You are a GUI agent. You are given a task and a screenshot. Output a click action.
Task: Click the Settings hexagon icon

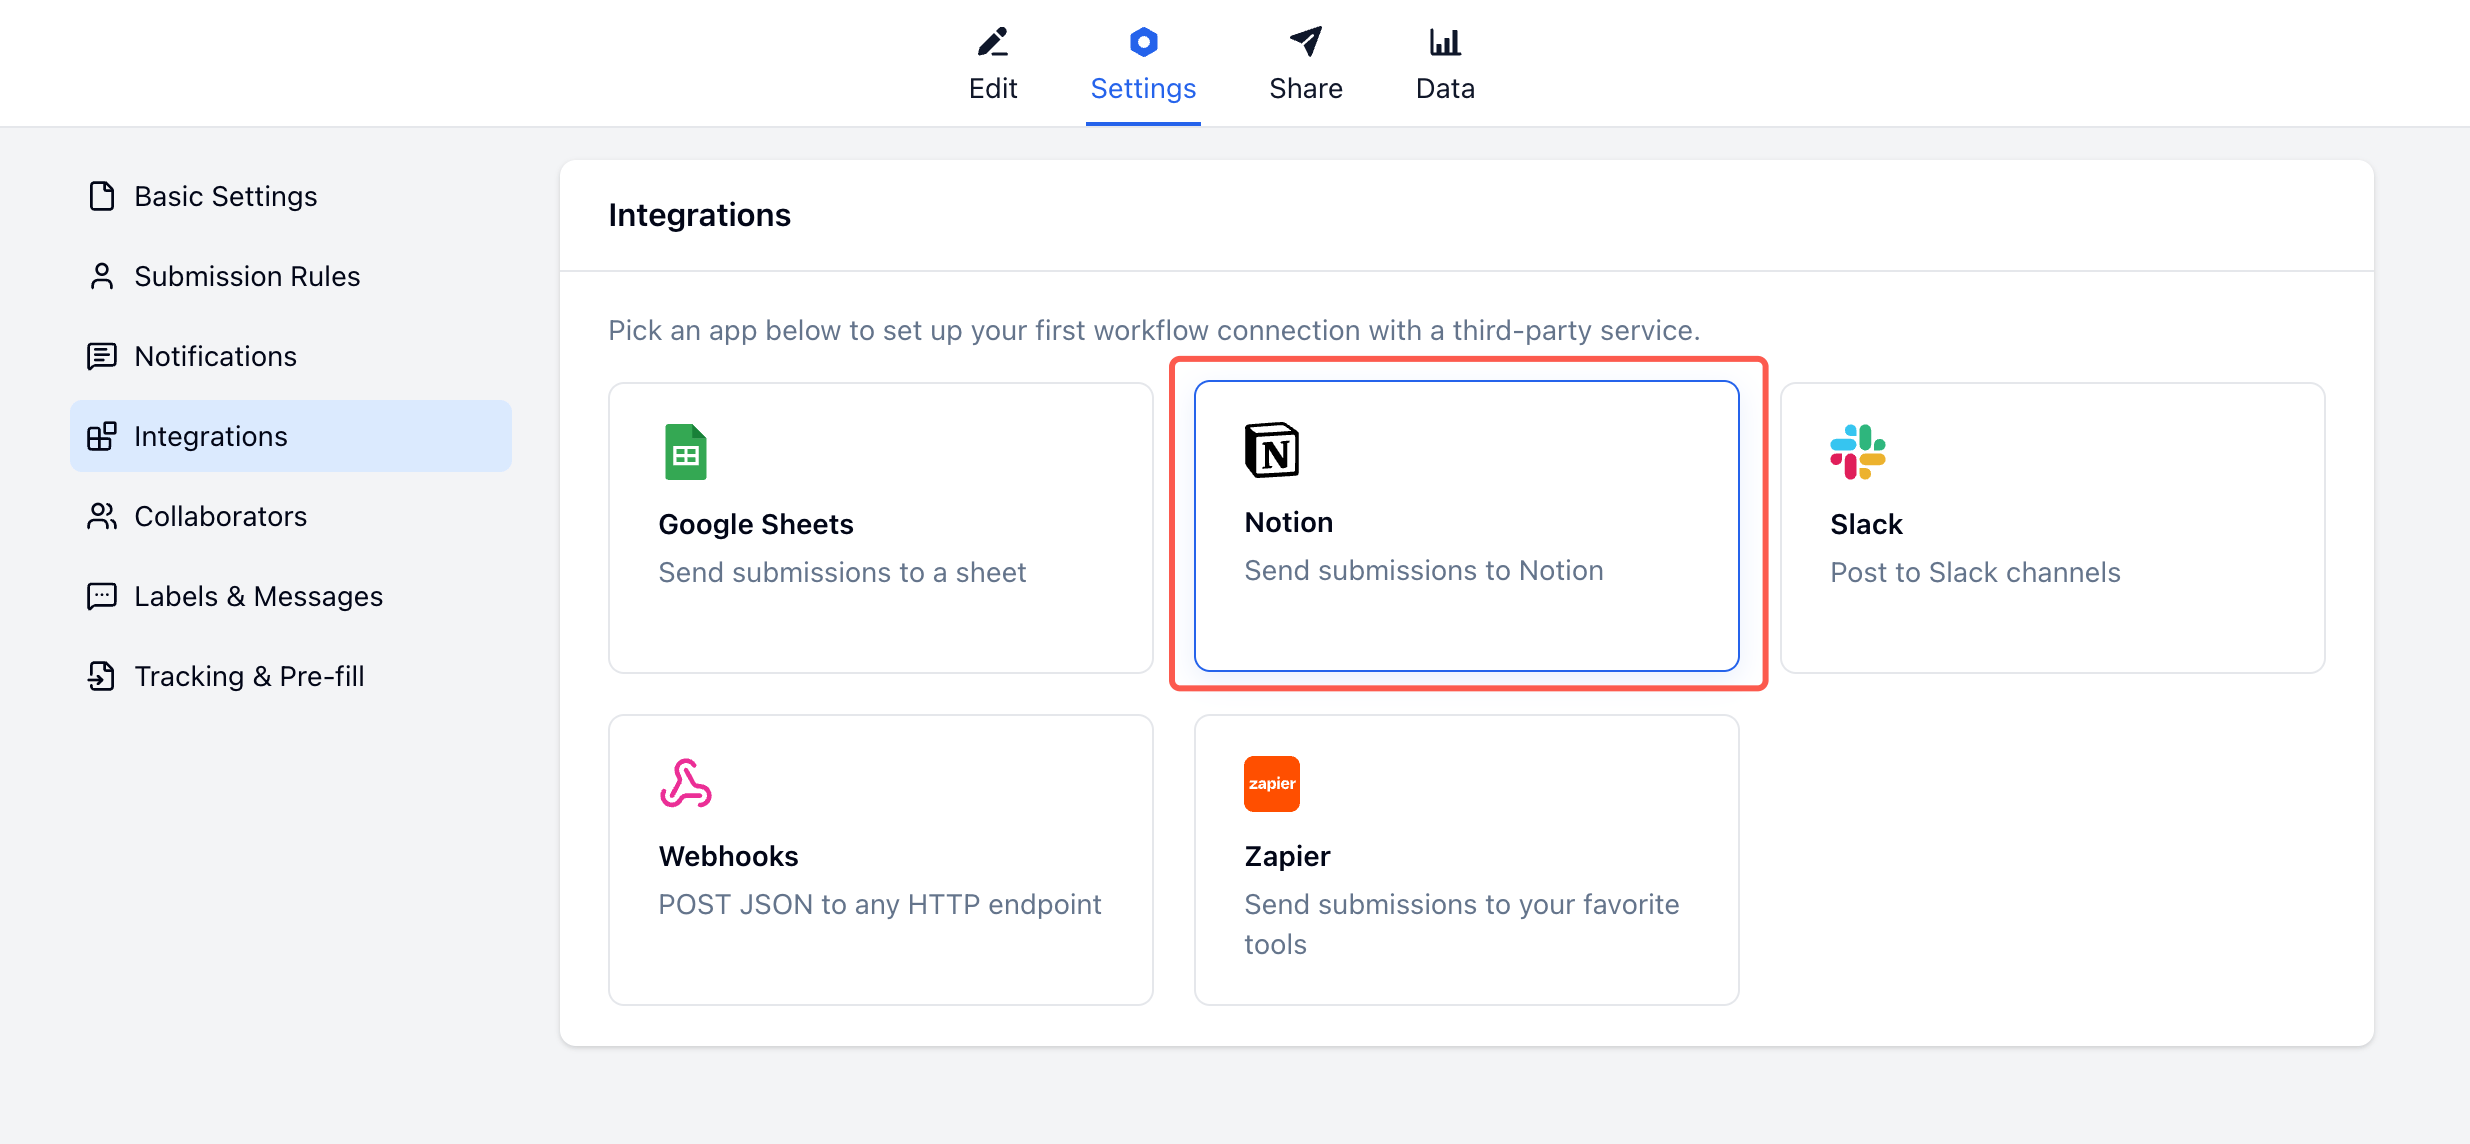coord(1143,42)
